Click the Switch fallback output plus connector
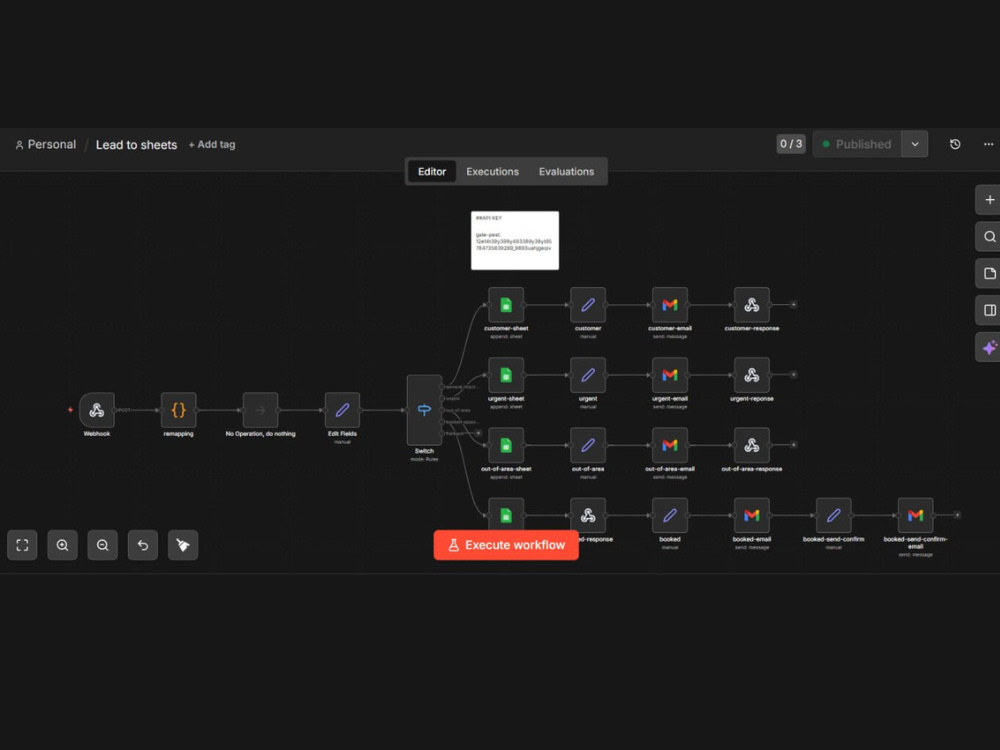1000x750 pixels. click(x=478, y=434)
